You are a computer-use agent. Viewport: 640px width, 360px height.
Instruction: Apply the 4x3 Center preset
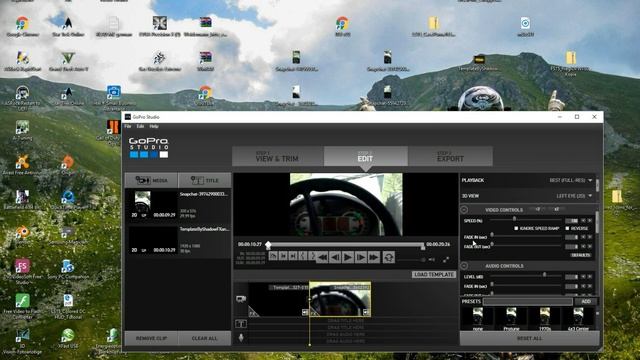[578, 319]
